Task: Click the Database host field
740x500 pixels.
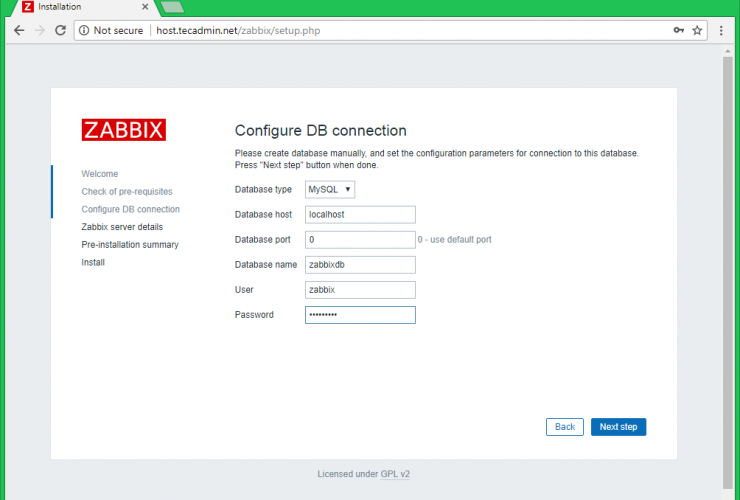Action: (360, 214)
